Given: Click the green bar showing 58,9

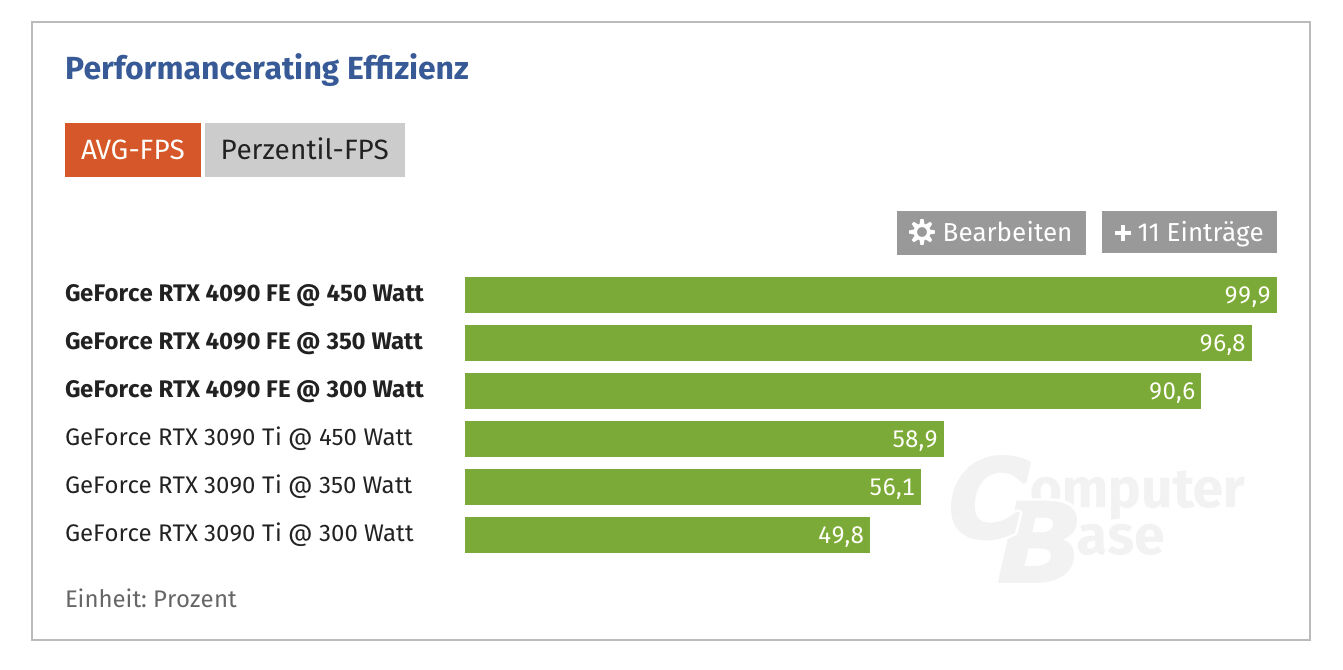Looking at the screenshot, I should tap(704, 439).
